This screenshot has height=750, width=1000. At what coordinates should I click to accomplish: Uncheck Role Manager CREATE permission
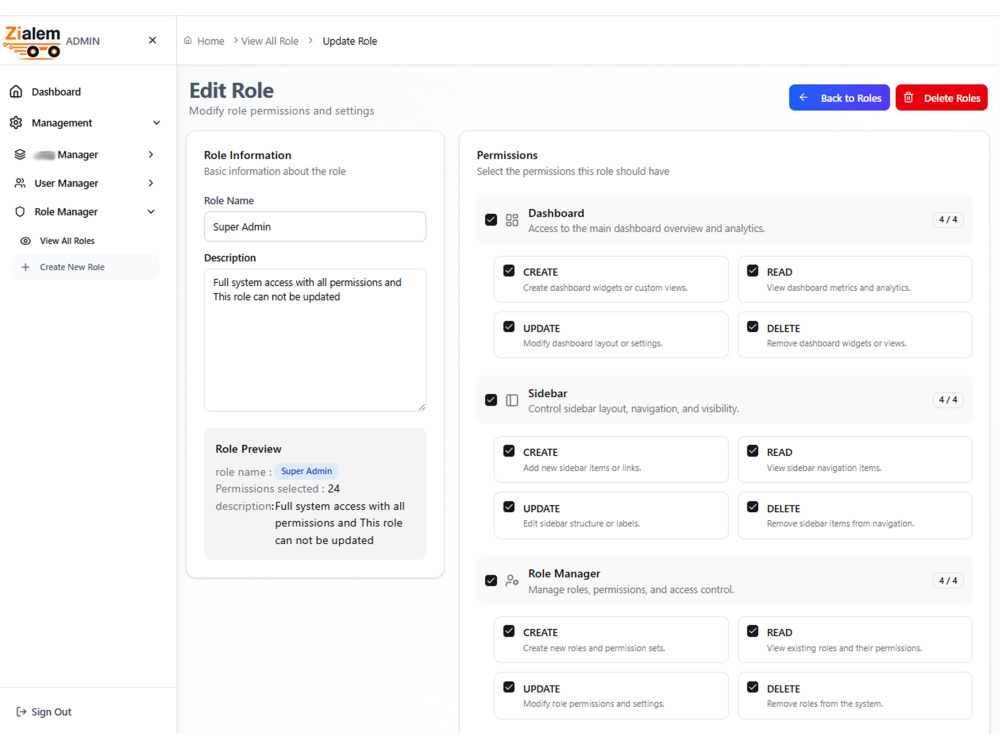tap(508, 631)
